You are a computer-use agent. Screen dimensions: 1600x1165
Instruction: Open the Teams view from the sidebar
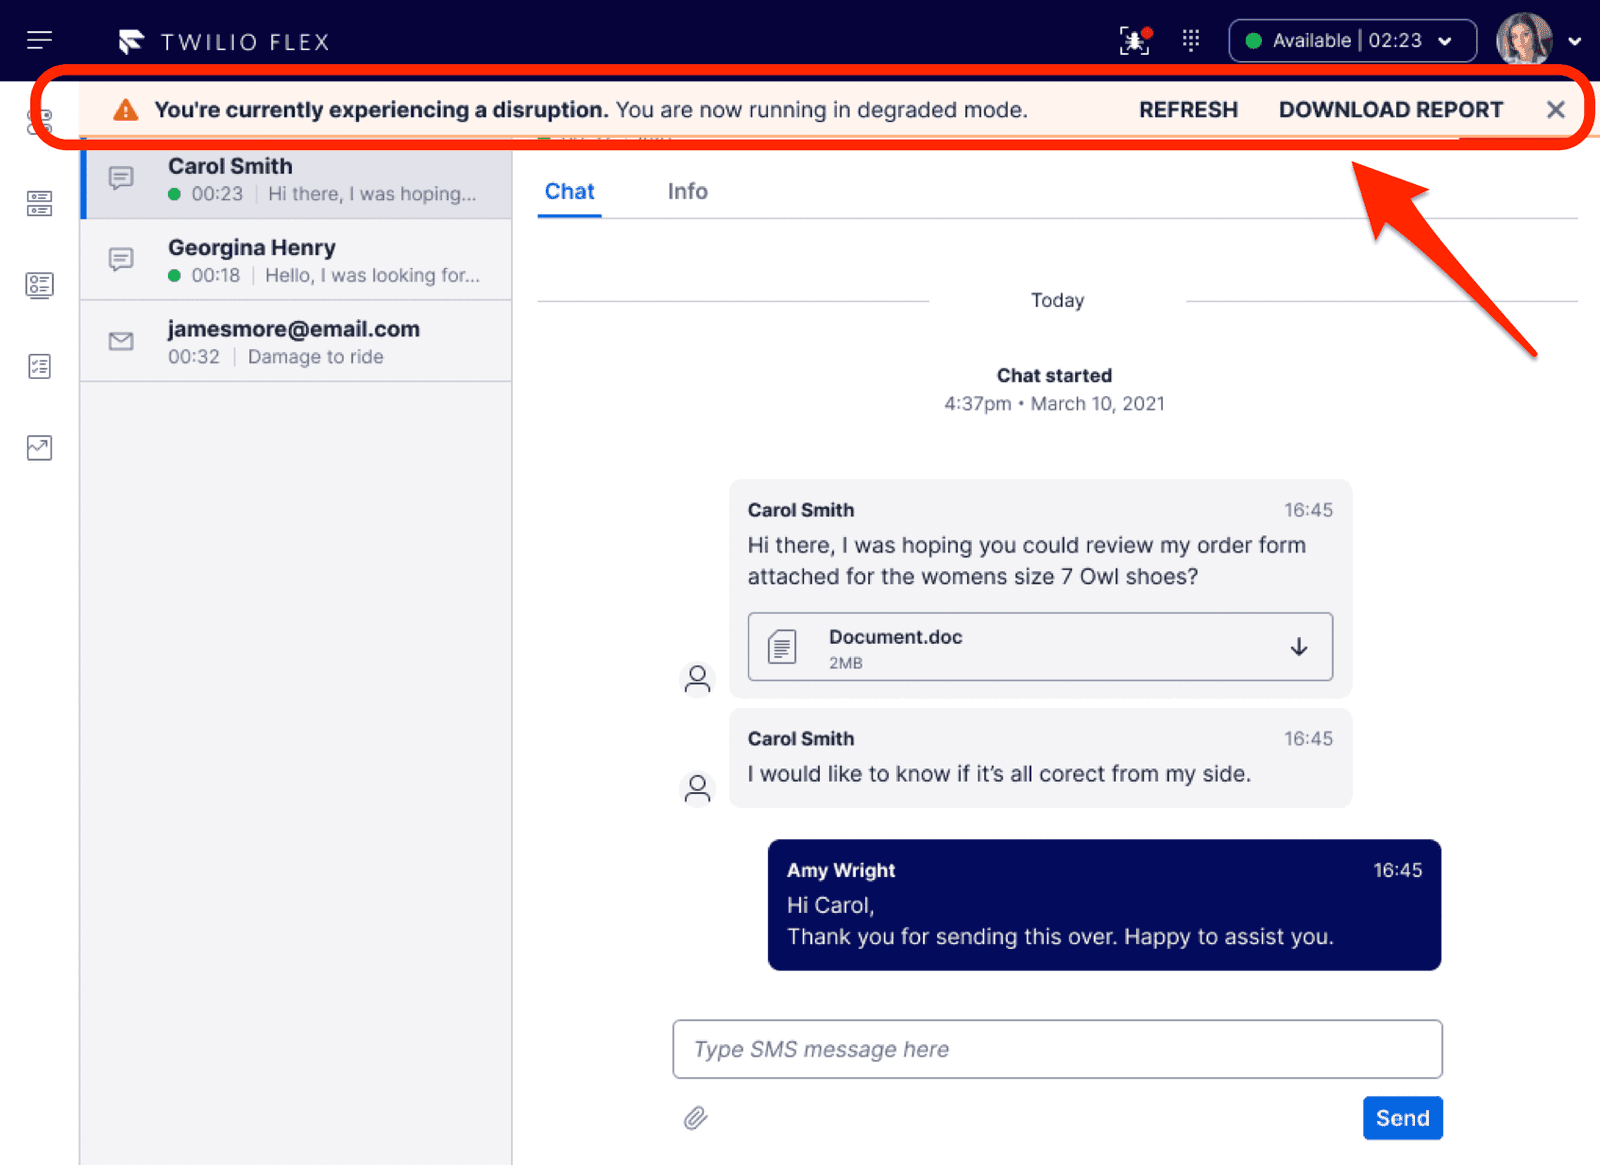click(x=39, y=204)
